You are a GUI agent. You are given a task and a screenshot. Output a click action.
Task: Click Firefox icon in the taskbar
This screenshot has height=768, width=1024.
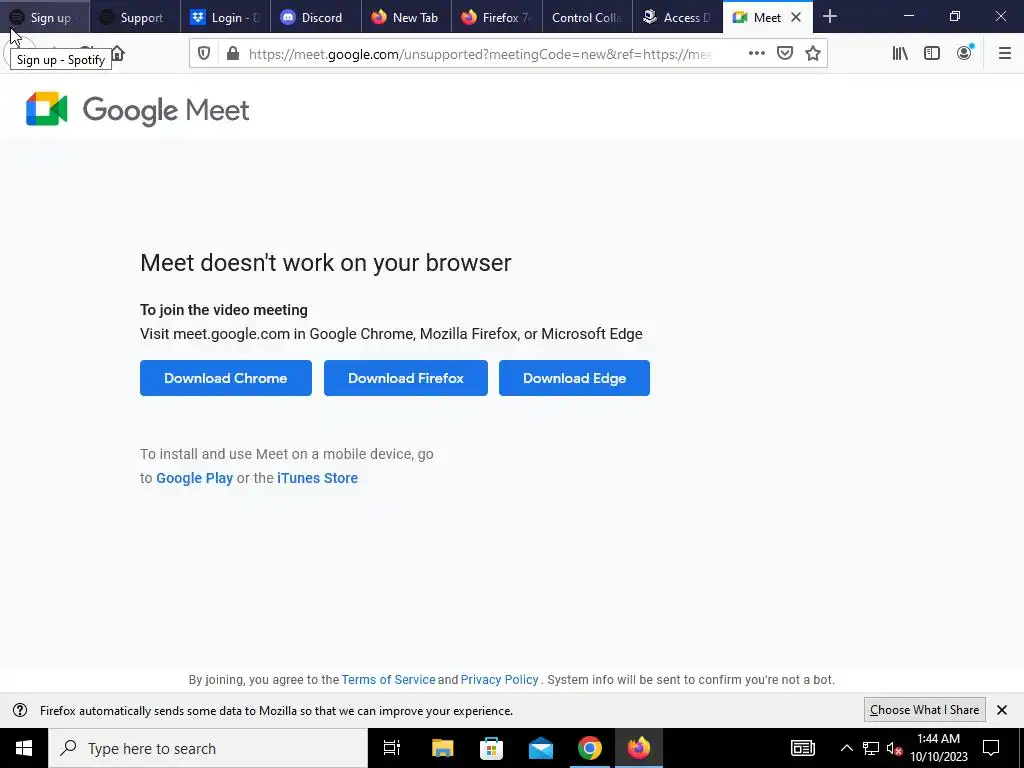coord(639,748)
